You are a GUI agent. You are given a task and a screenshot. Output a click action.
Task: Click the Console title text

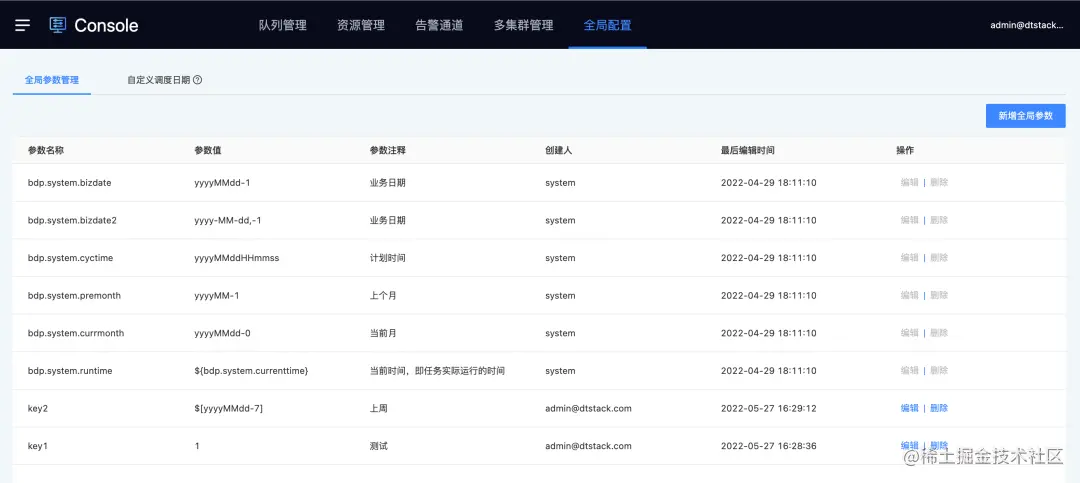pos(106,25)
